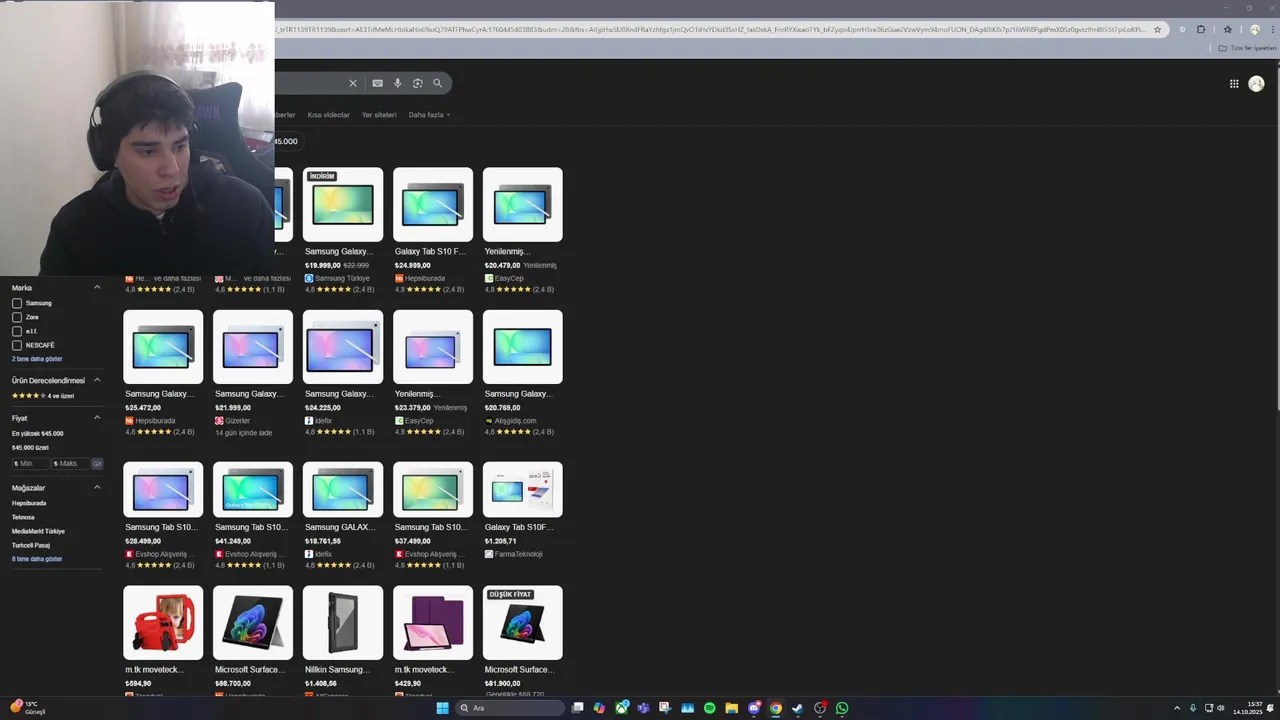The height and width of the screenshot is (720, 1280).
Task: Open Steam from the taskbar
Action: 798,708
